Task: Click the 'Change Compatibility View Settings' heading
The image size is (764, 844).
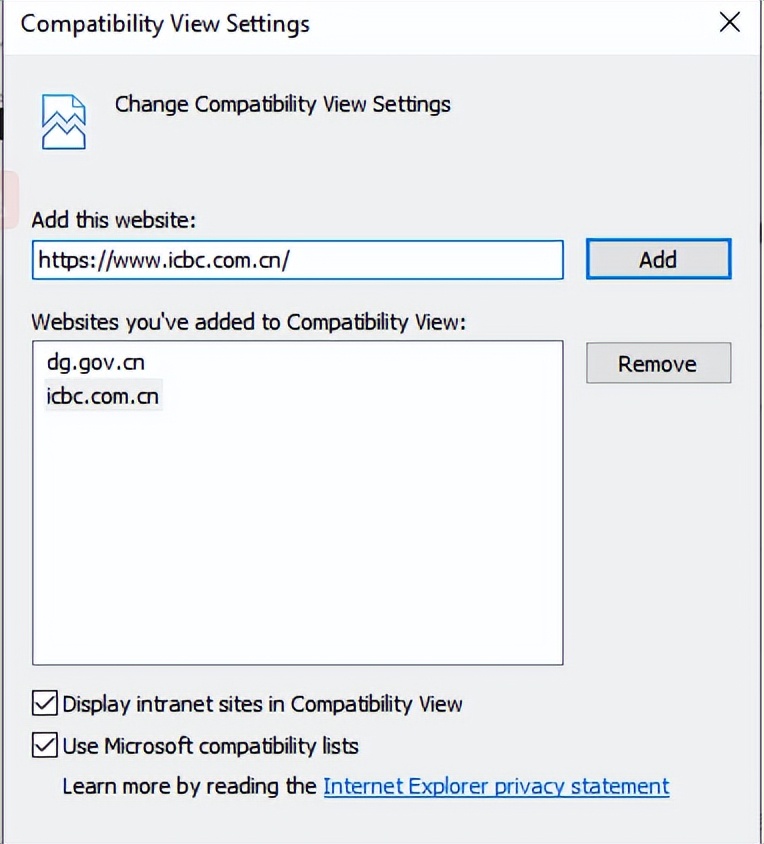Action: (x=282, y=104)
